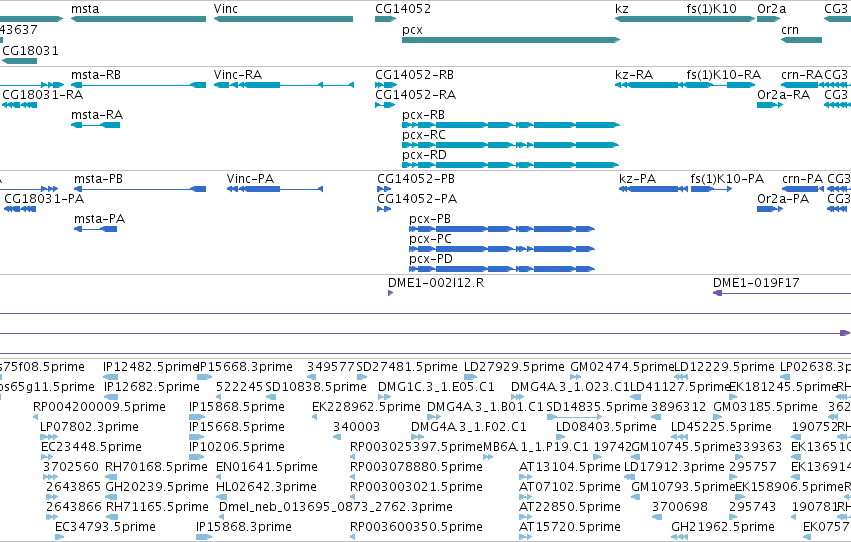Click the Or2a-RA transcript
This screenshot has width=851, height=542.
(x=770, y=105)
